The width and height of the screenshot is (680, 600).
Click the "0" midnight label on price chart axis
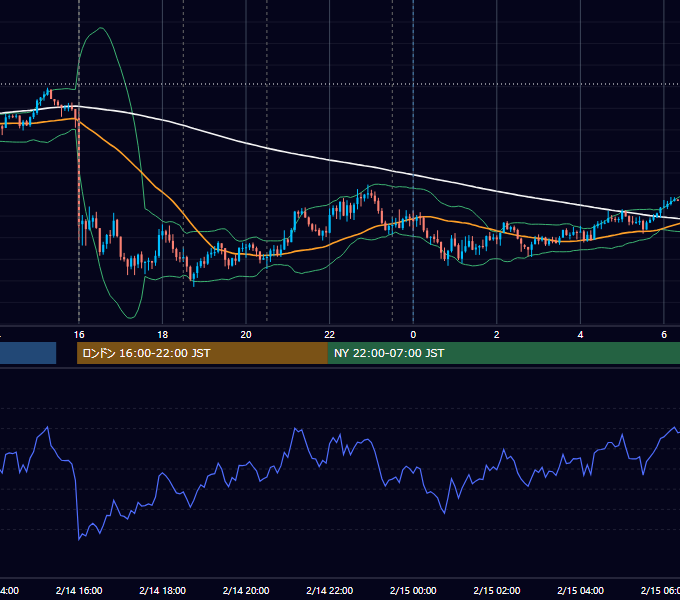(x=413, y=335)
